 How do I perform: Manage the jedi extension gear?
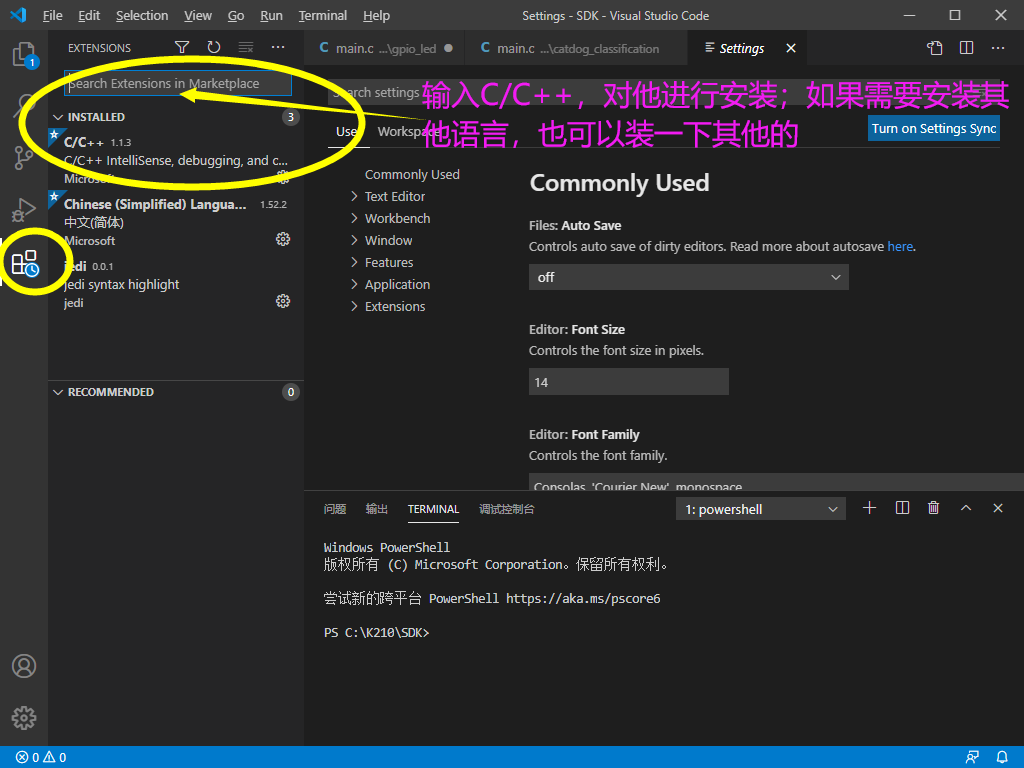click(283, 300)
